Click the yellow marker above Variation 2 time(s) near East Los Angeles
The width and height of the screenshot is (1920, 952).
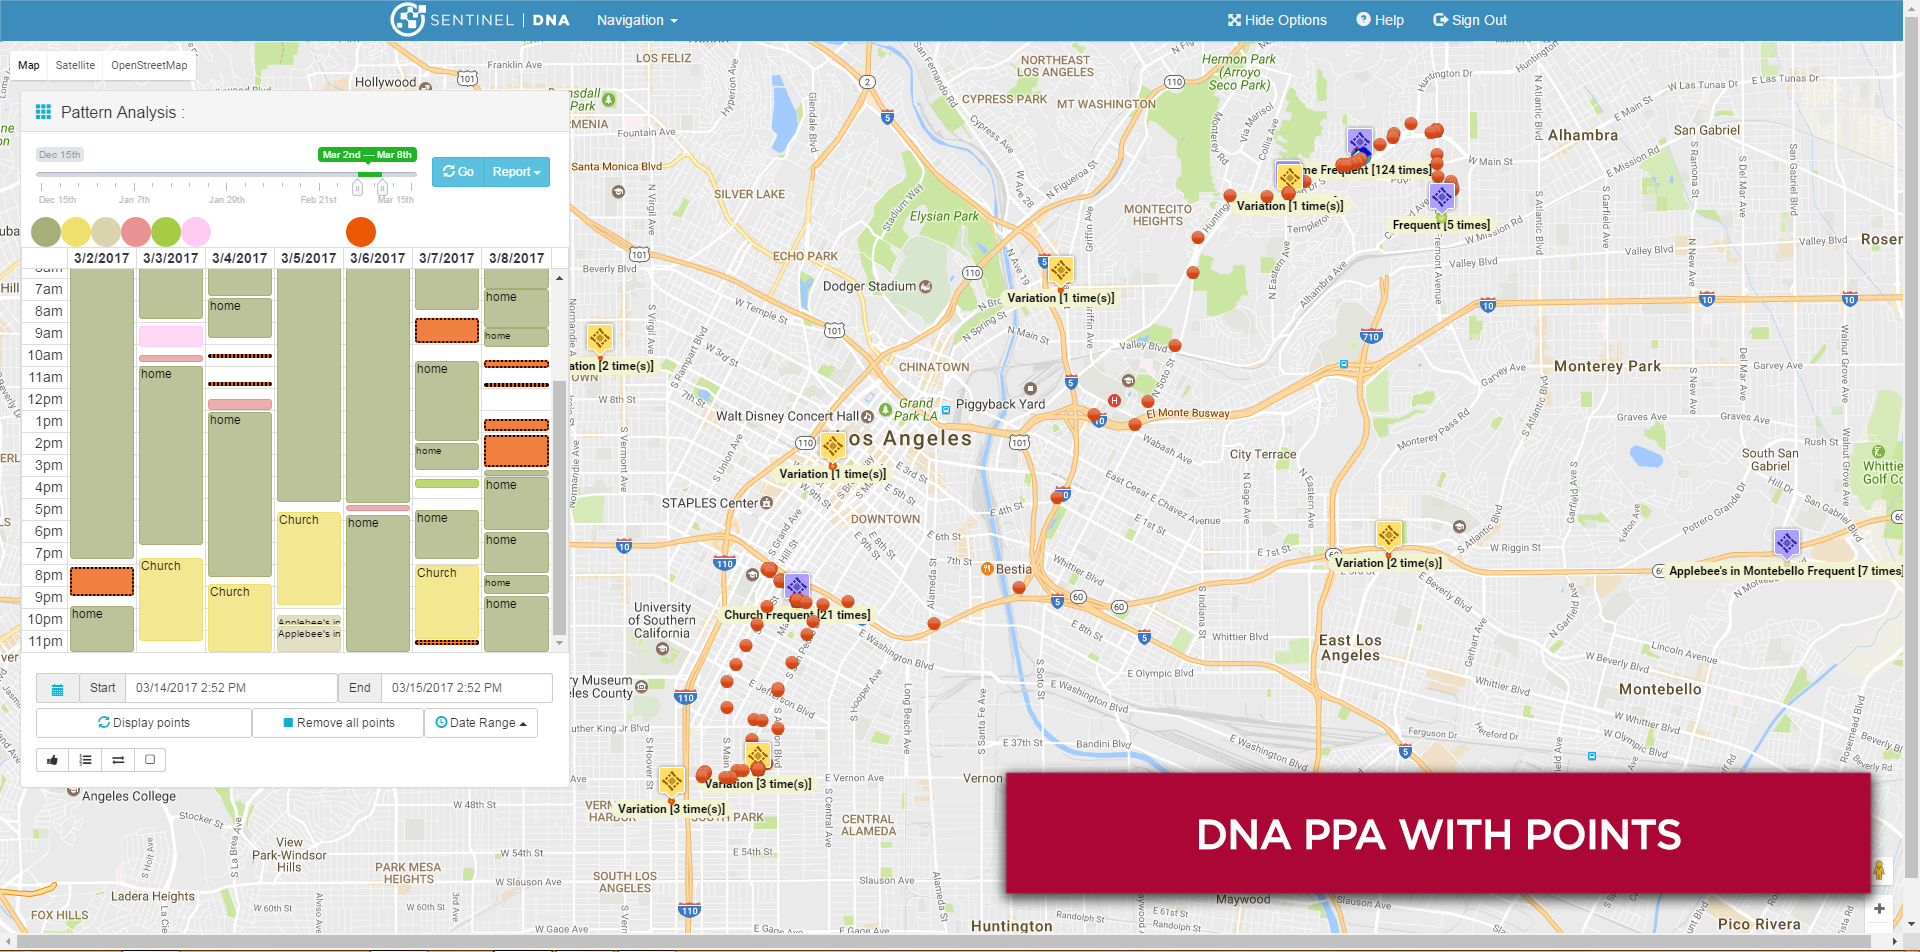1389,536
